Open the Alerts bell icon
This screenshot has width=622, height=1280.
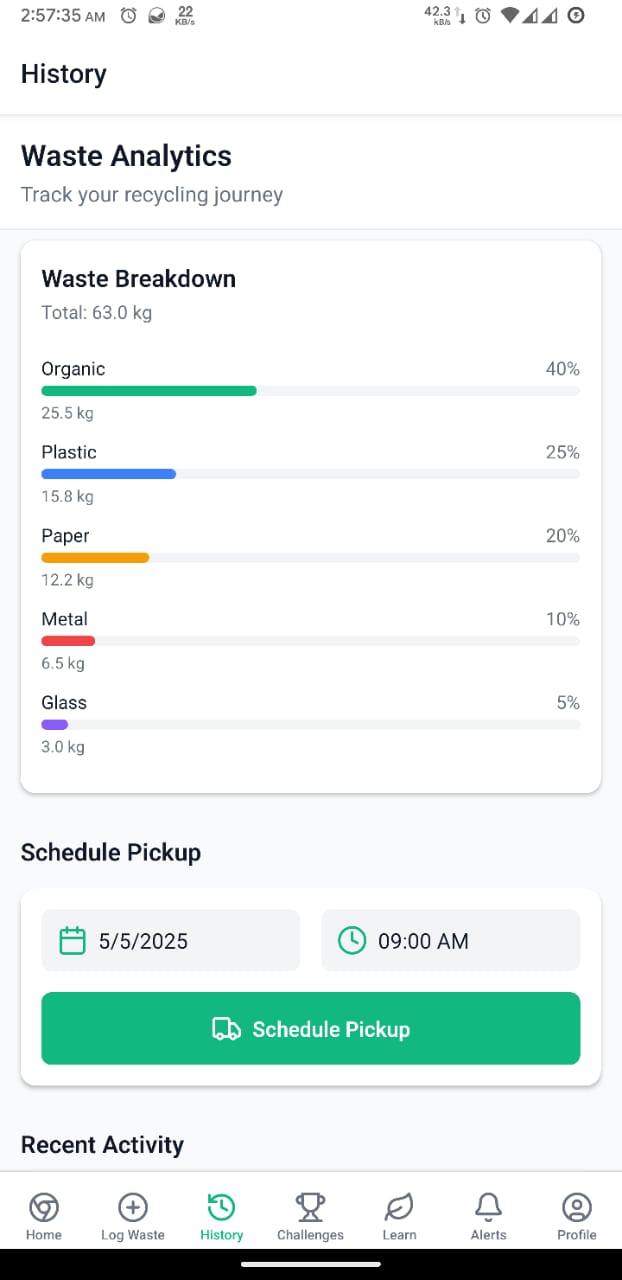(x=488, y=1207)
